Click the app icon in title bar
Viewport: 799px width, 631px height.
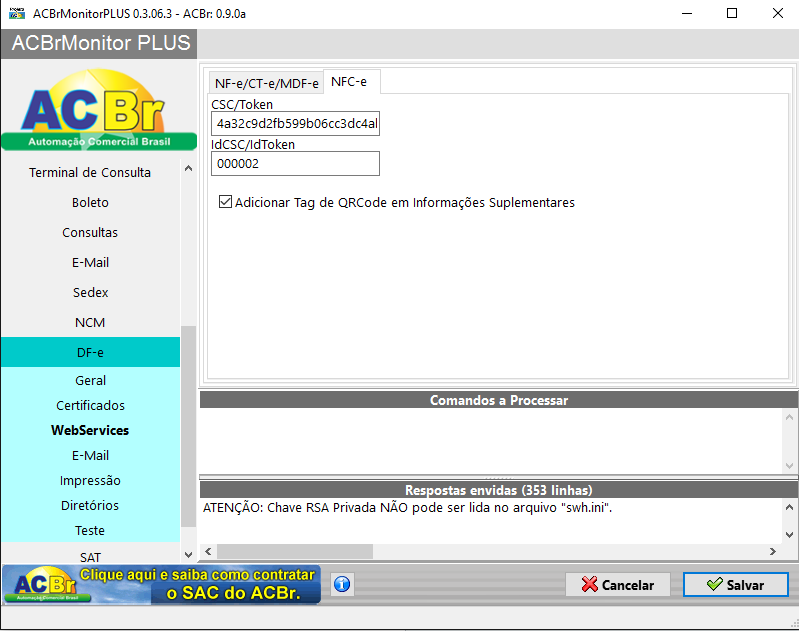pyautogui.click(x=17, y=13)
